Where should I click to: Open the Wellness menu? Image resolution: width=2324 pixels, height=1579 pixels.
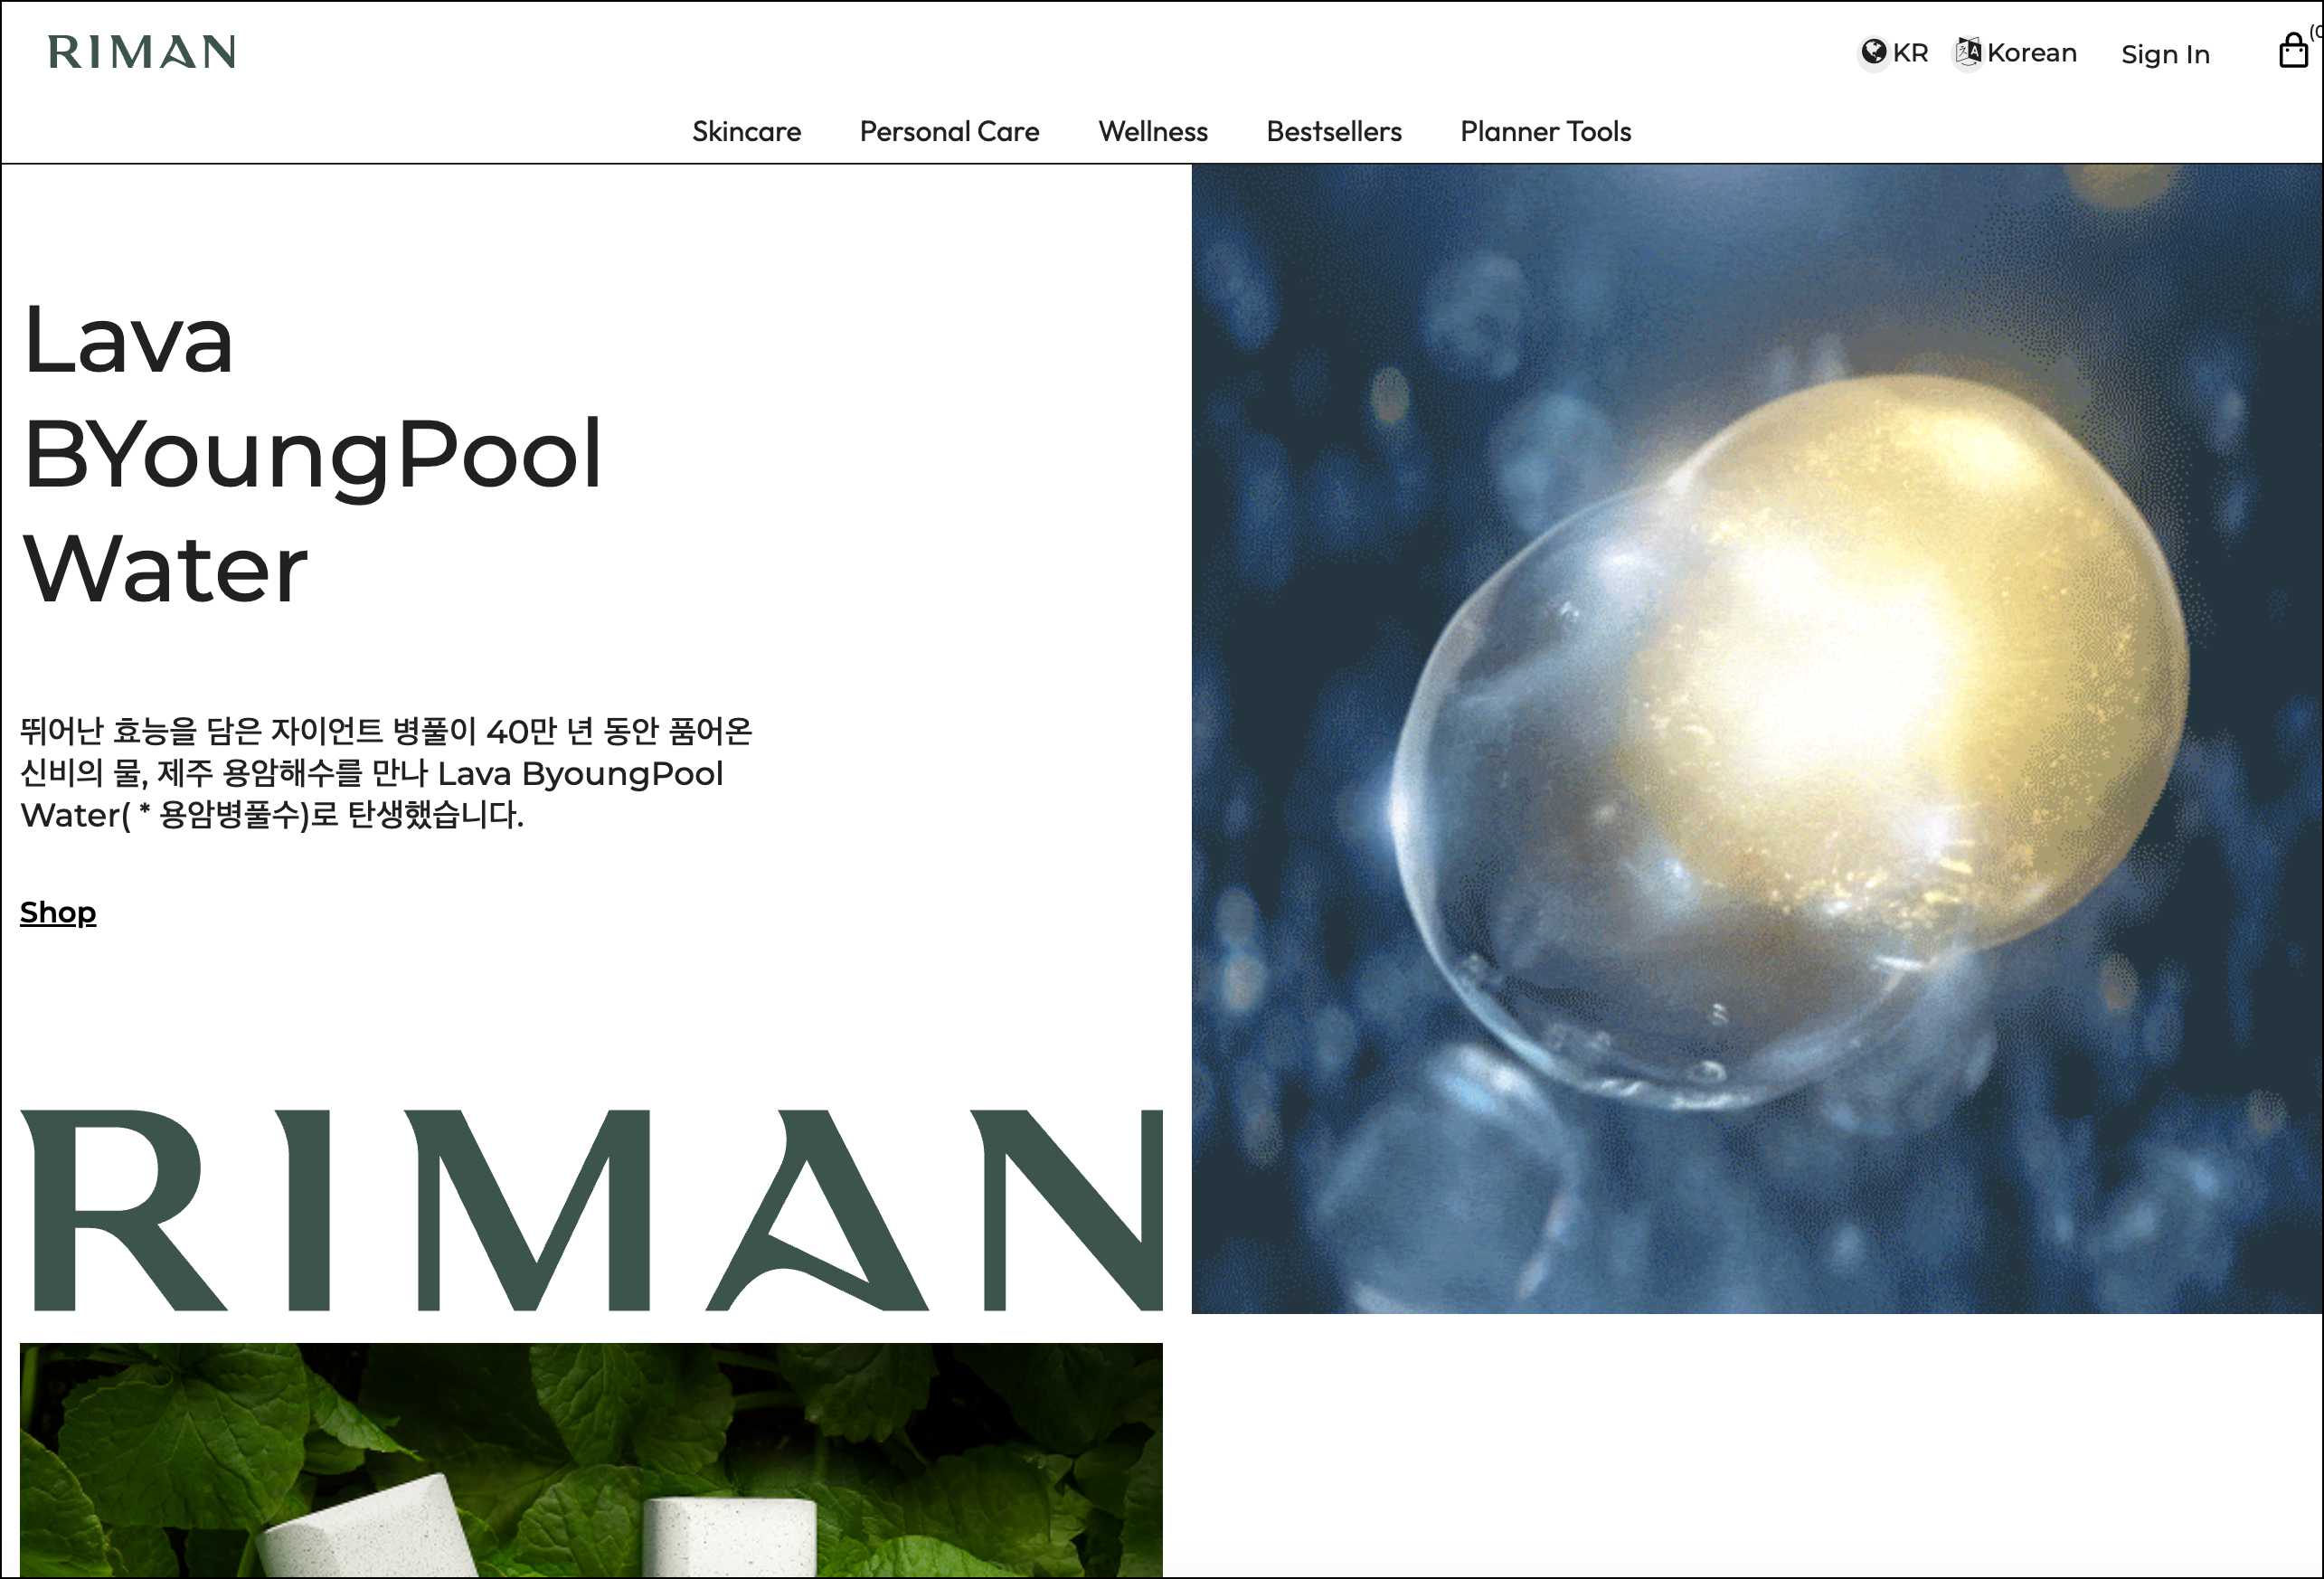[x=1152, y=131]
